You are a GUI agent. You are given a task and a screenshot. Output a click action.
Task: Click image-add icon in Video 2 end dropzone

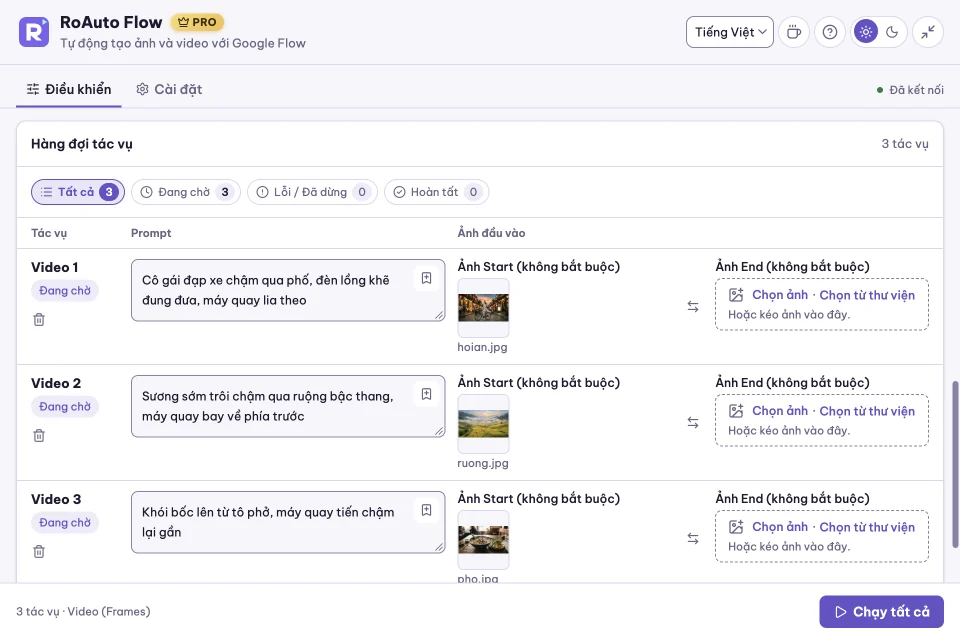[736, 411]
